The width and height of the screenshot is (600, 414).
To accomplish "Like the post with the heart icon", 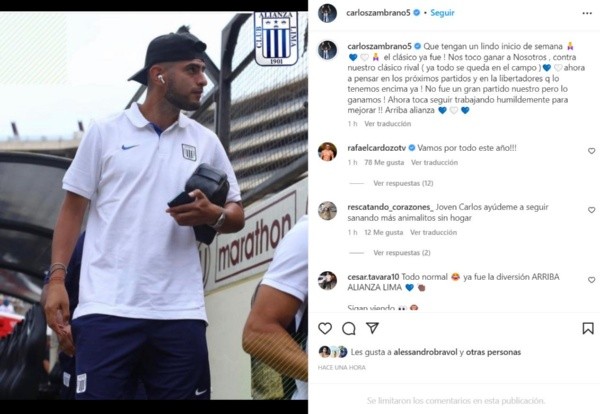I will (x=325, y=328).
